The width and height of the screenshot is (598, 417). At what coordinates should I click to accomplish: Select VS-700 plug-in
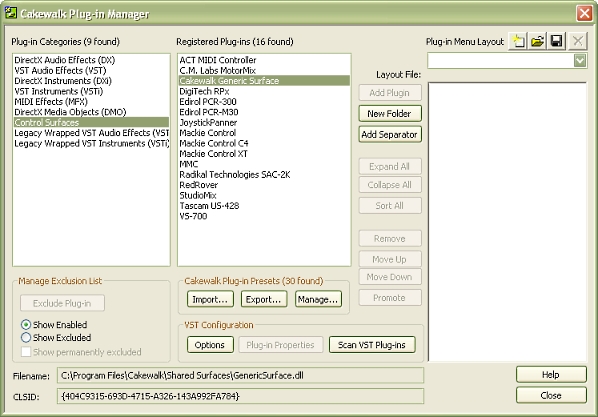pos(264,216)
